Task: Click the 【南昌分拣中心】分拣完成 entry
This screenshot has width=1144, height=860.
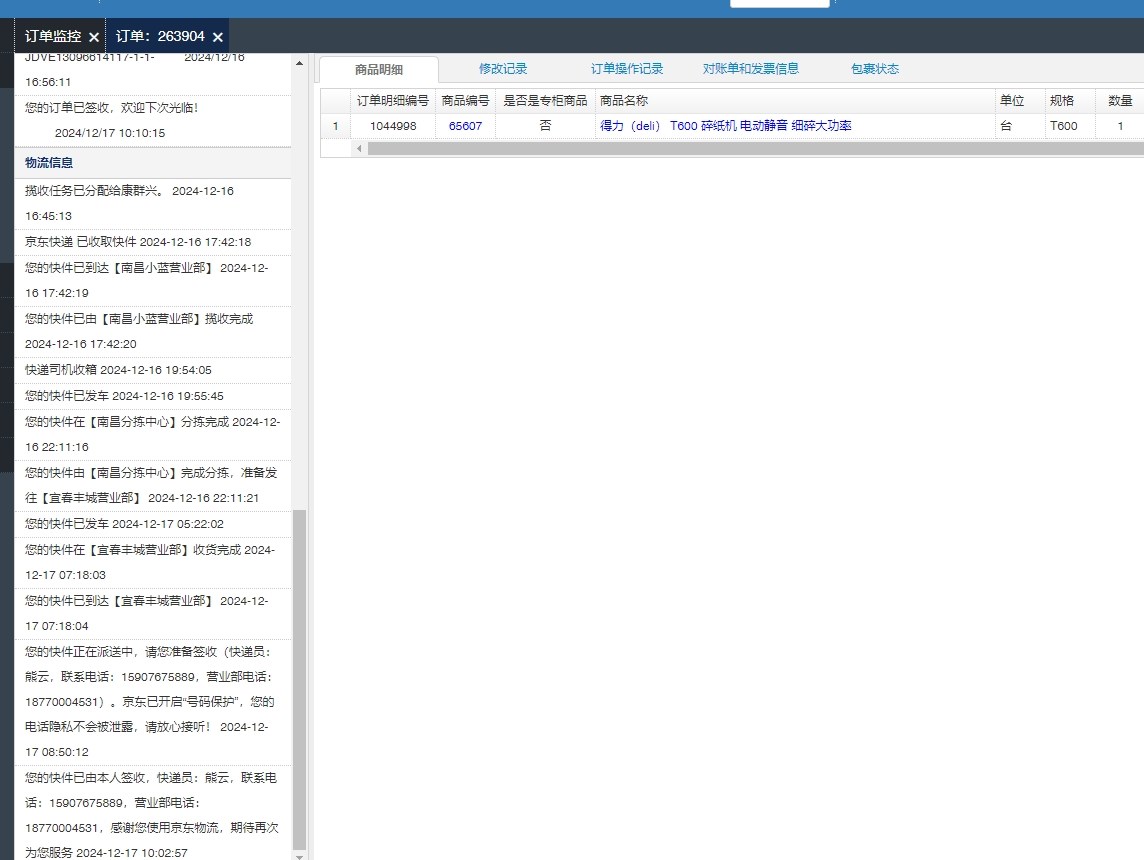Action: point(152,434)
